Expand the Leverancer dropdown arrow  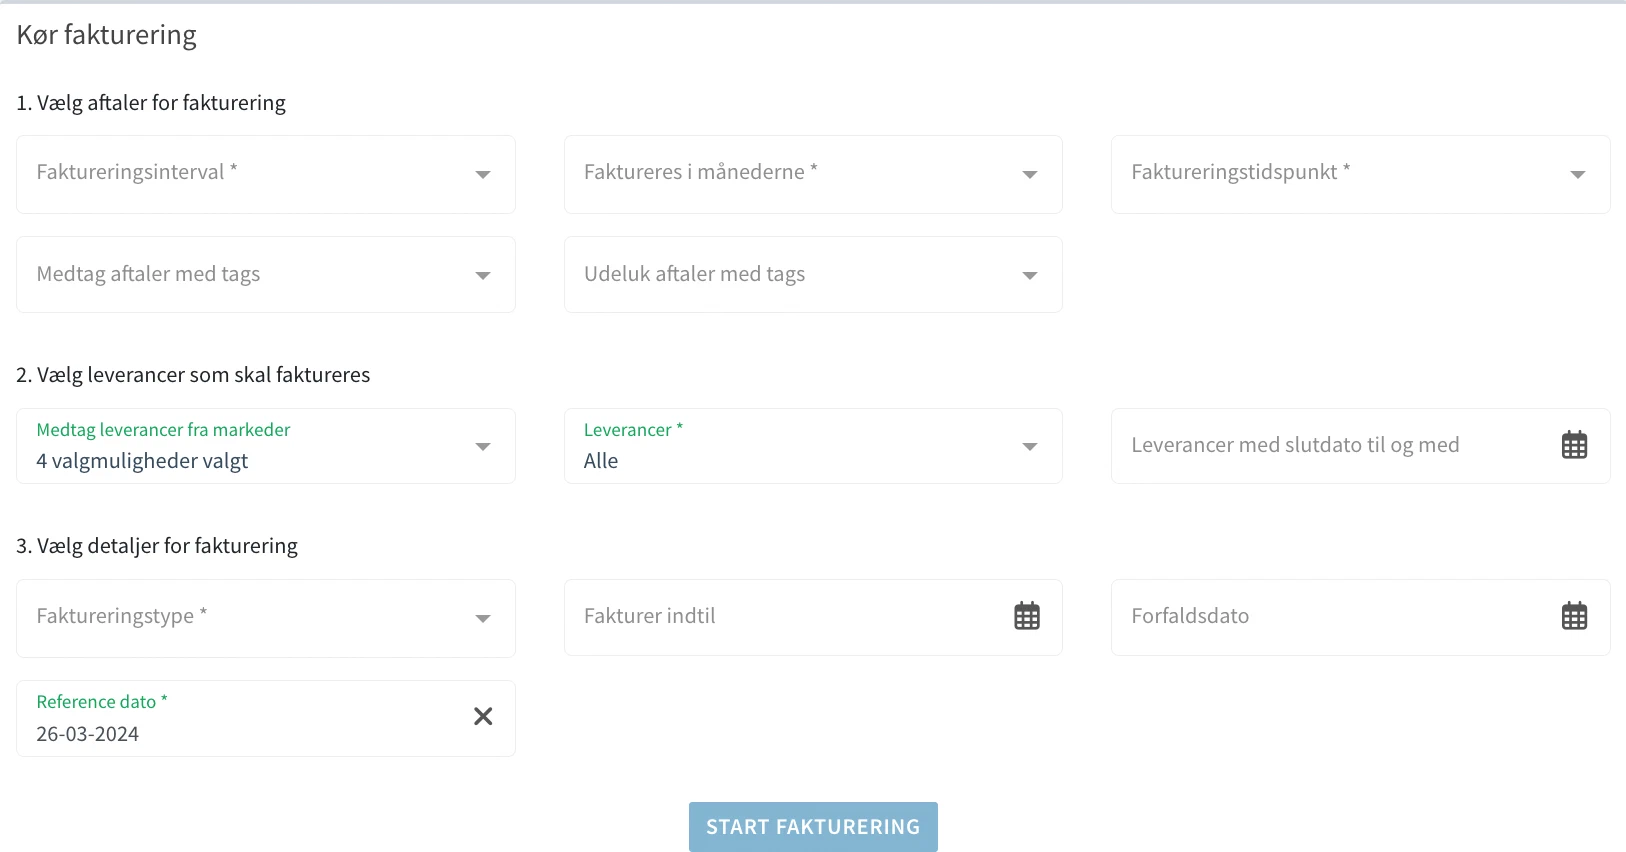[1029, 446]
